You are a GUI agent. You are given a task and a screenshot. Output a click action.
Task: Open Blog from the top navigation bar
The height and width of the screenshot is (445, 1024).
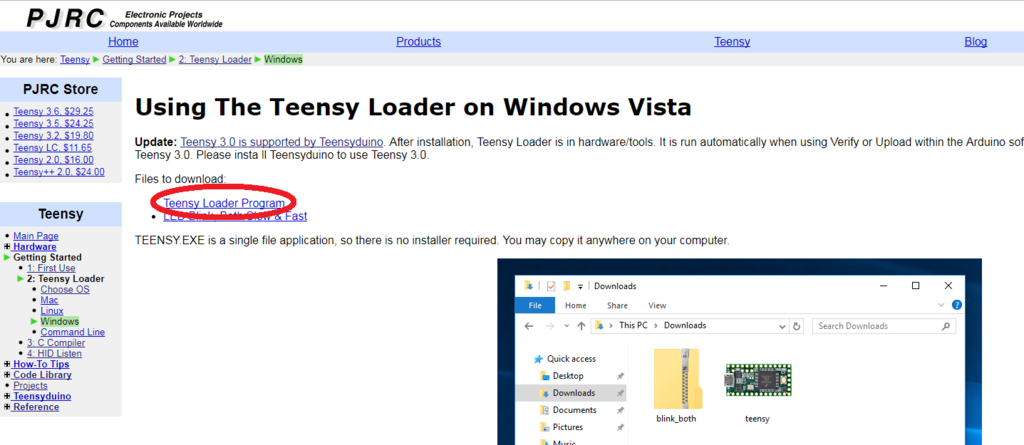coord(976,41)
